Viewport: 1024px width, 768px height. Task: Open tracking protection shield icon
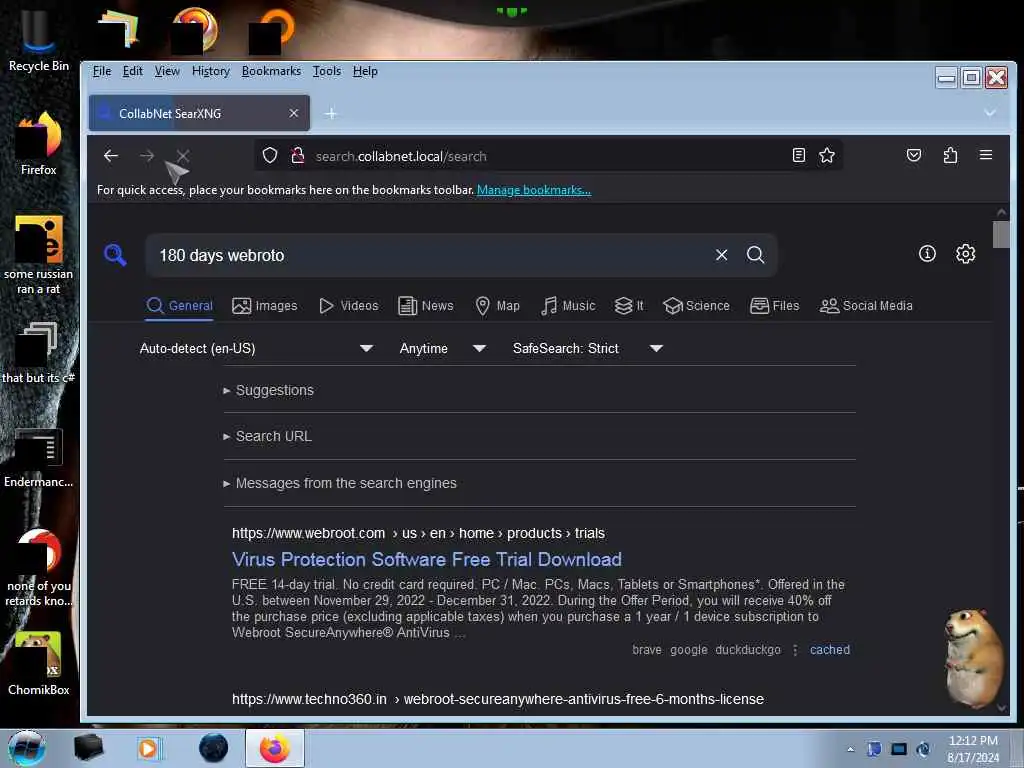click(270, 155)
